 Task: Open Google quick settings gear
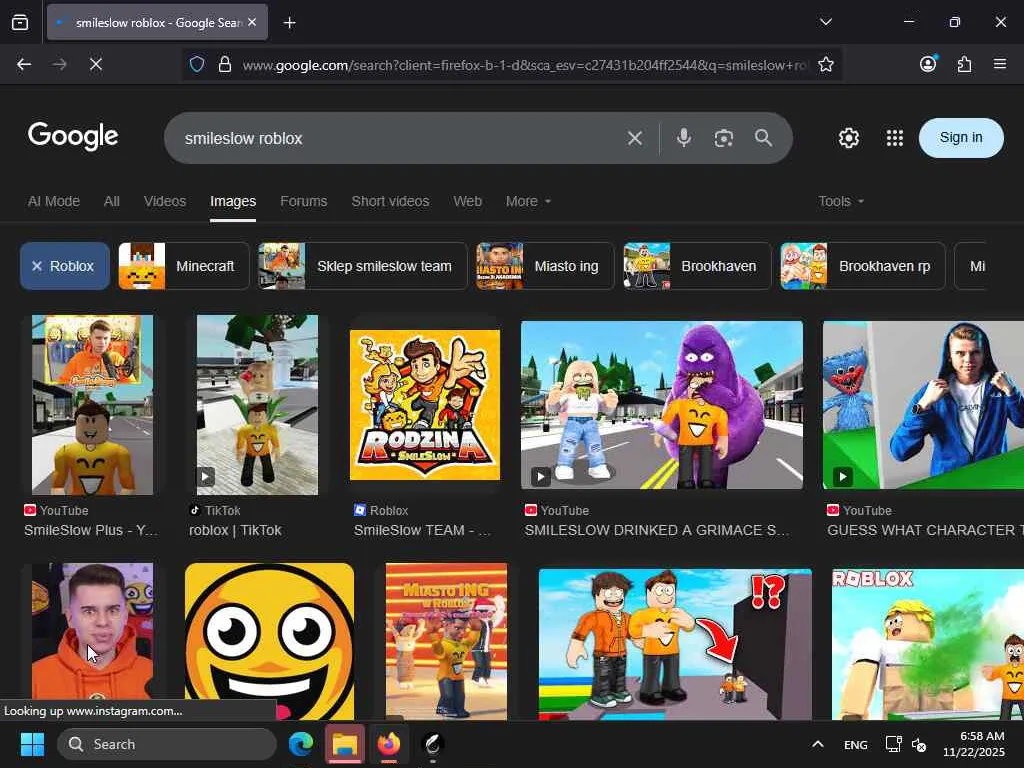click(848, 138)
